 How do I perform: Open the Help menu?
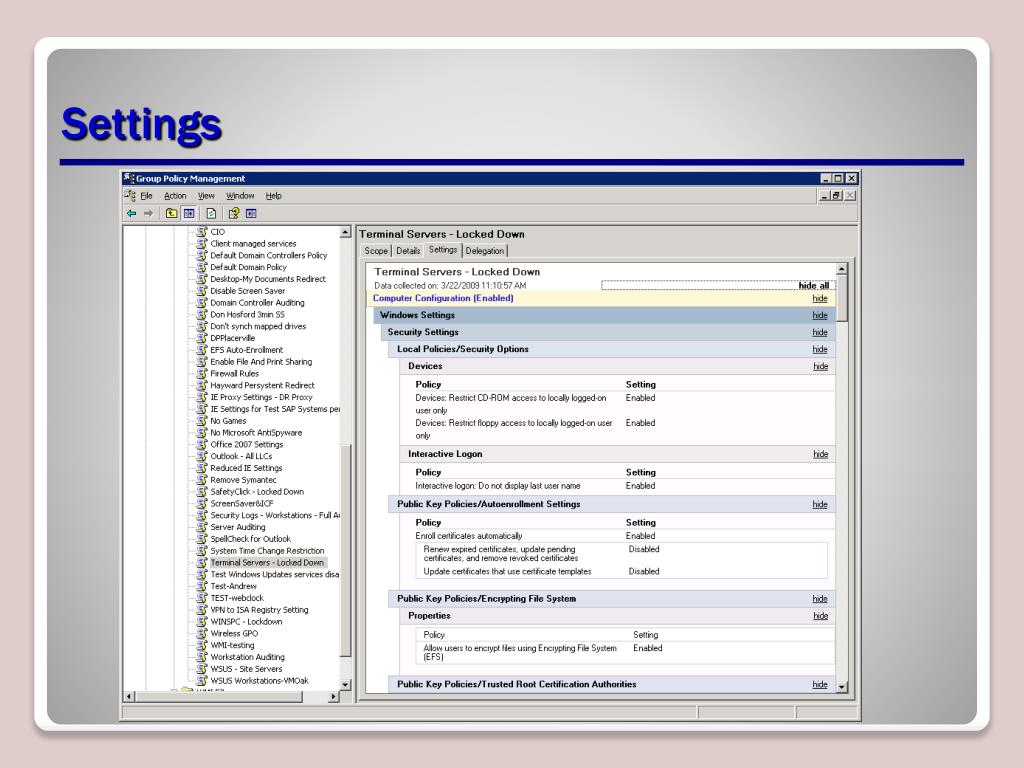(274, 196)
